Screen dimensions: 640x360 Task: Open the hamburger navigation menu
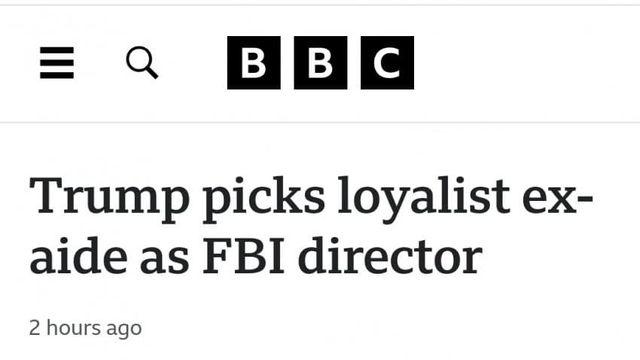tap(57, 62)
